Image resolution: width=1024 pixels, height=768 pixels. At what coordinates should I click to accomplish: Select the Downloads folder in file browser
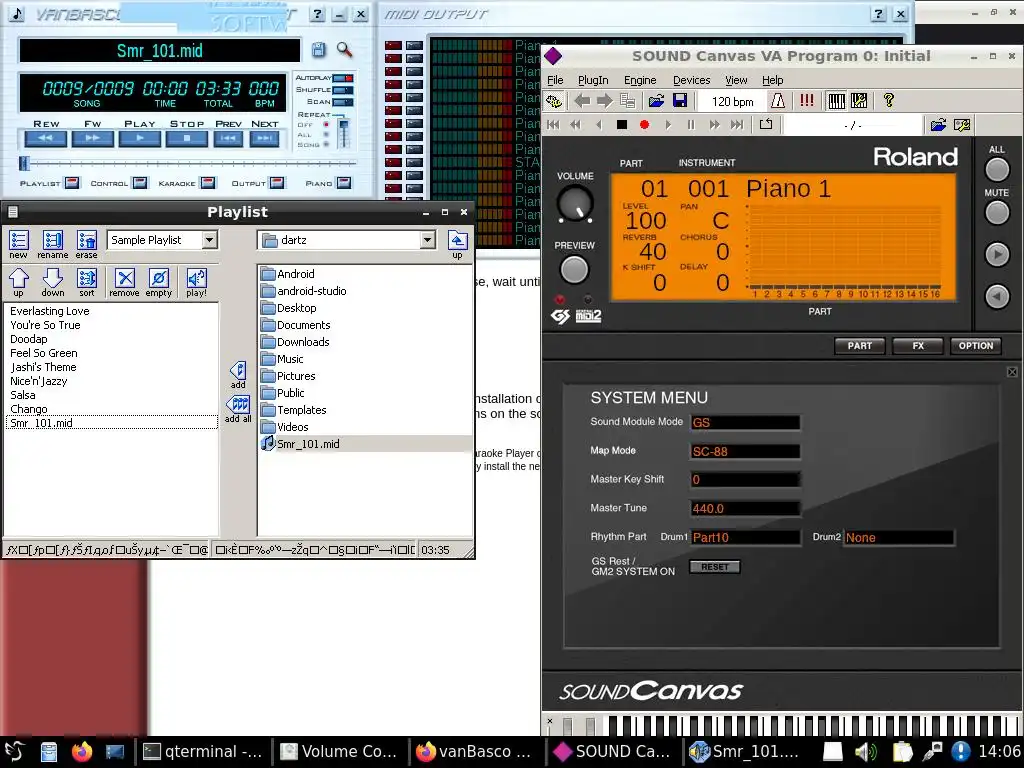tap(295, 342)
